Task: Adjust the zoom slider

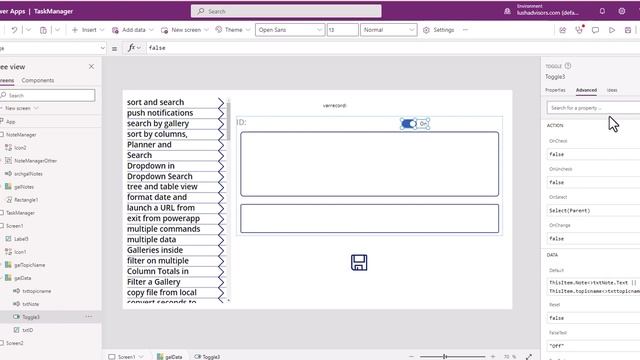Action: (x=445, y=357)
